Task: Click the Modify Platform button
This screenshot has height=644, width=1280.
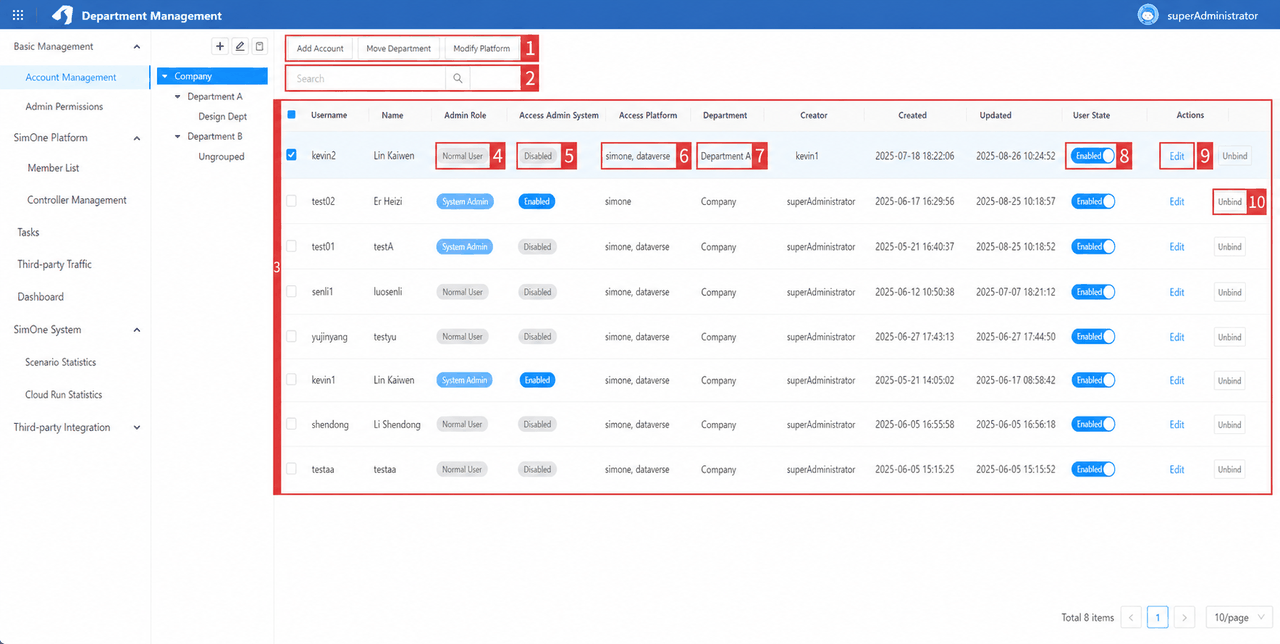Action: pos(481,48)
